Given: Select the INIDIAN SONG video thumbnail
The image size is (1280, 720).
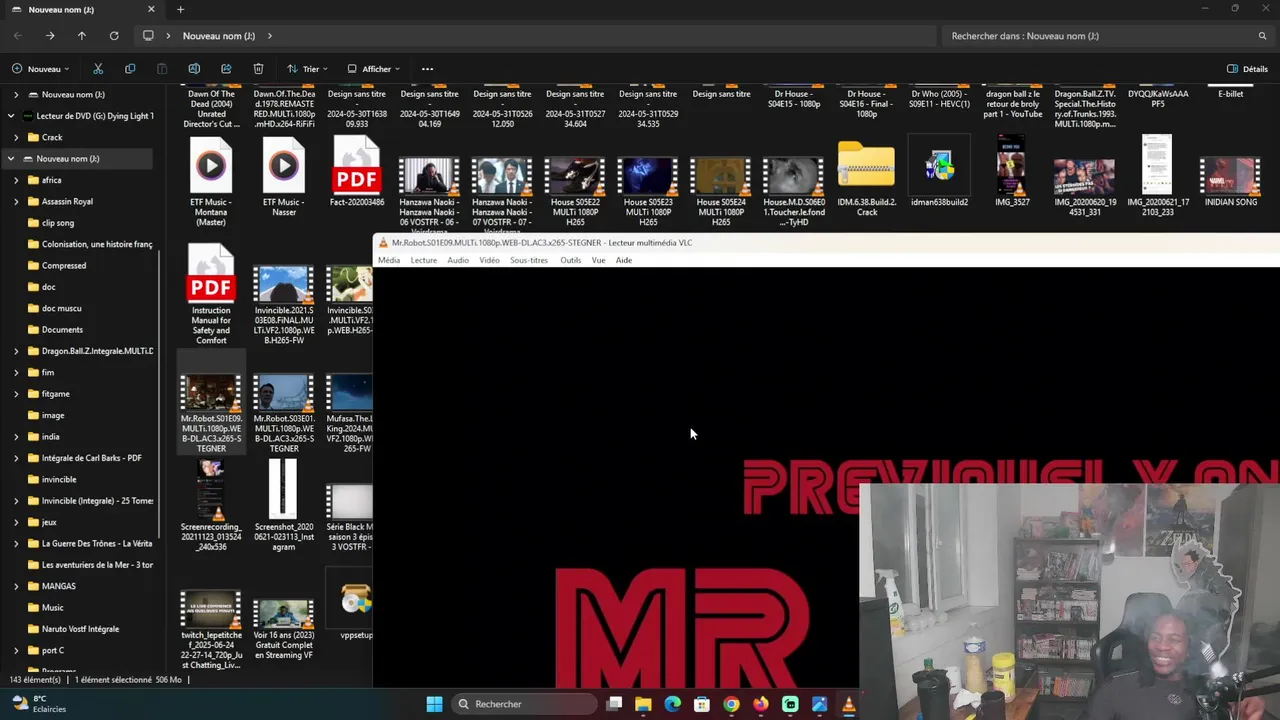Looking at the screenshot, I should coord(1230,175).
